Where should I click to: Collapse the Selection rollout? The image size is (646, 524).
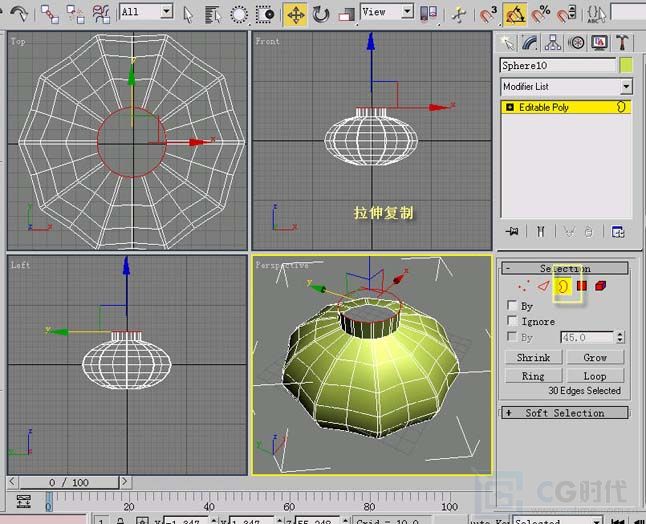[x=565, y=269]
